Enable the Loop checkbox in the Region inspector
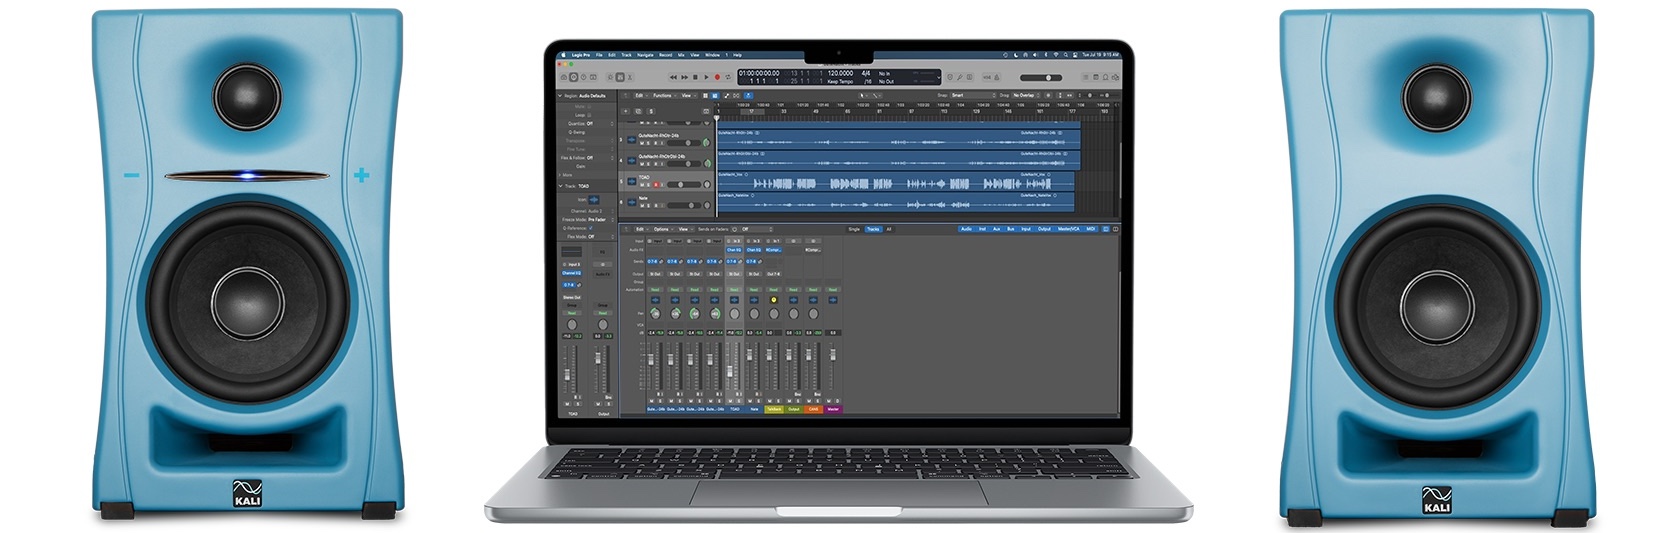1680x533 pixels. (x=589, y=115)
